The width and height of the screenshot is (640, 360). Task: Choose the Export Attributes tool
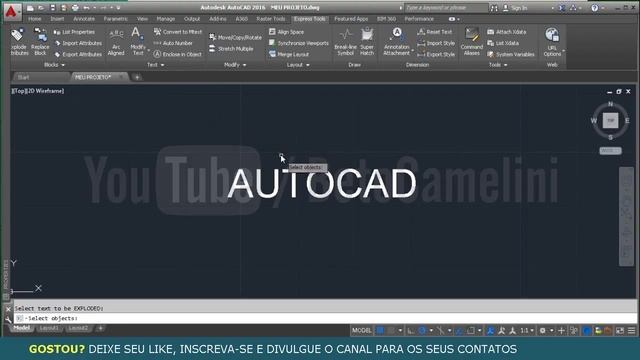coord(78,54)
